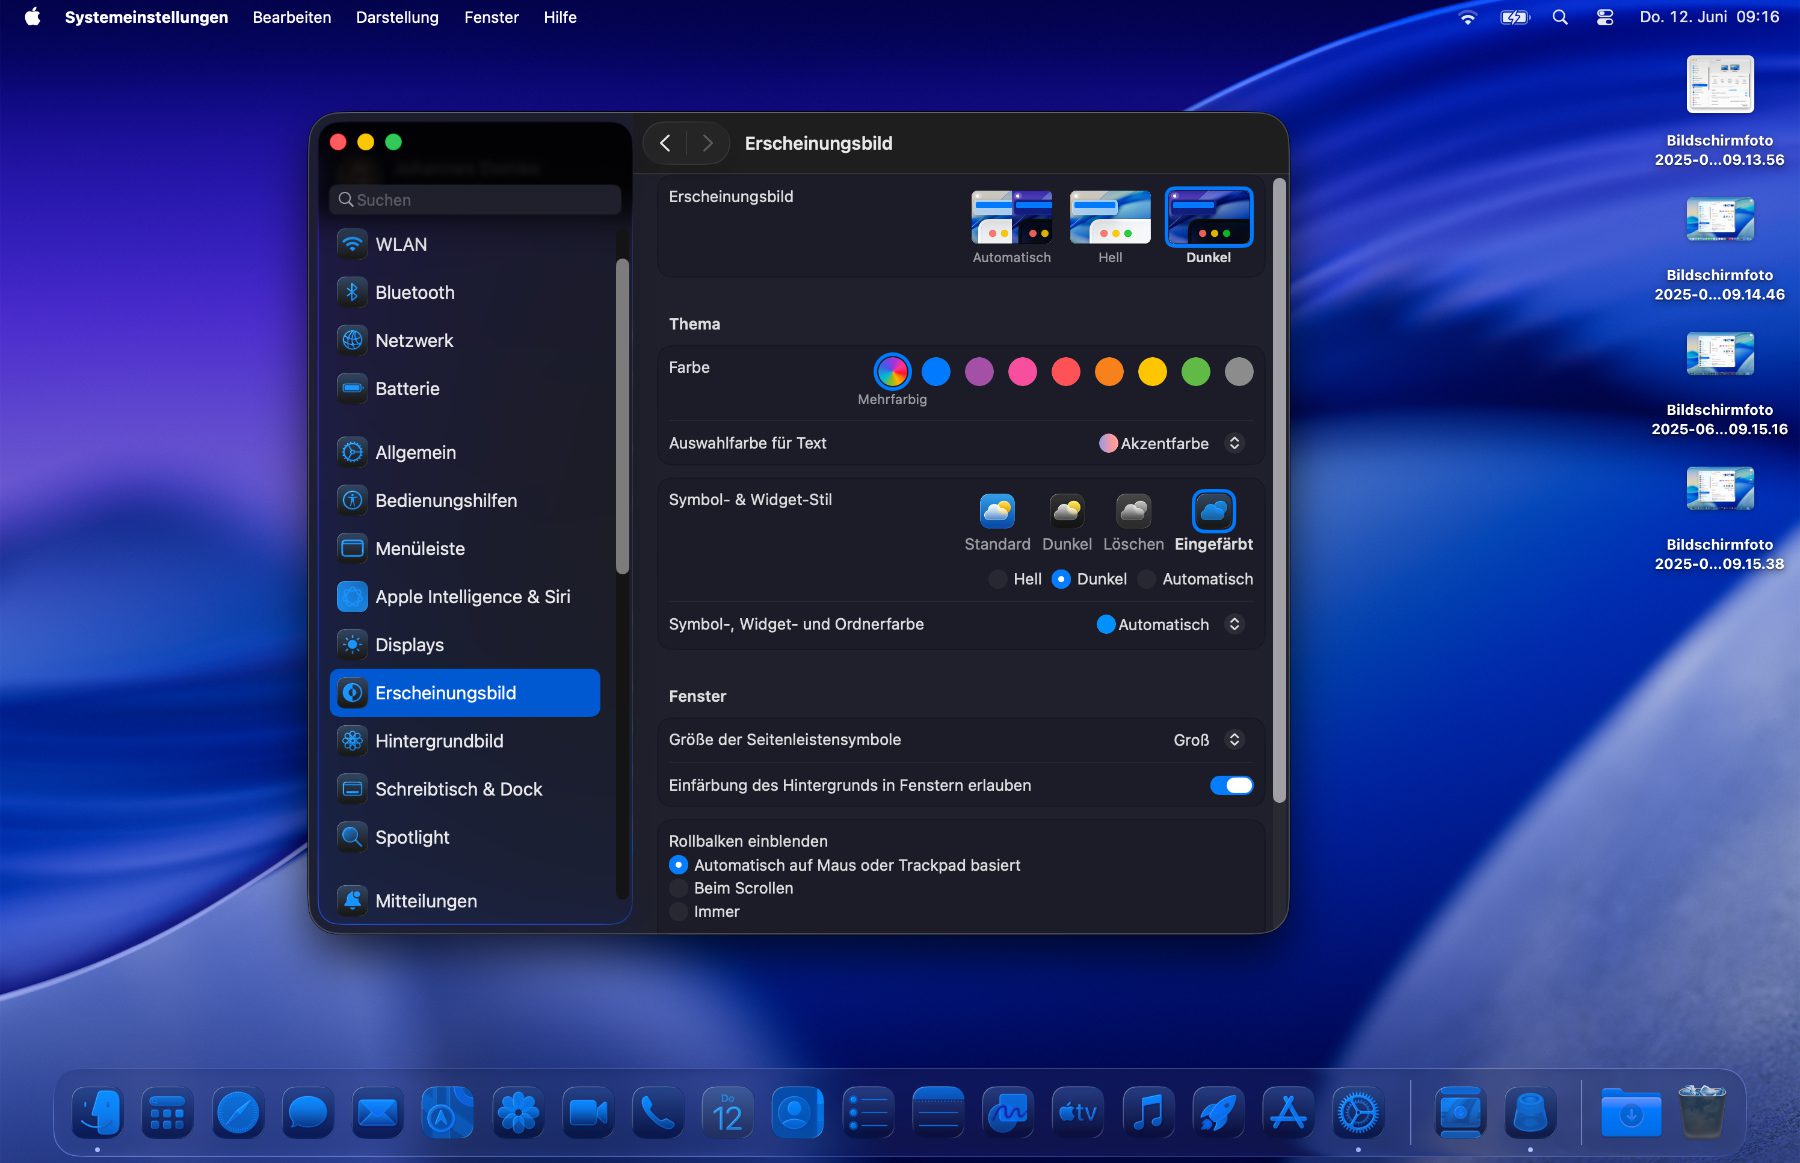Select the Hell appearance option

1109,218
